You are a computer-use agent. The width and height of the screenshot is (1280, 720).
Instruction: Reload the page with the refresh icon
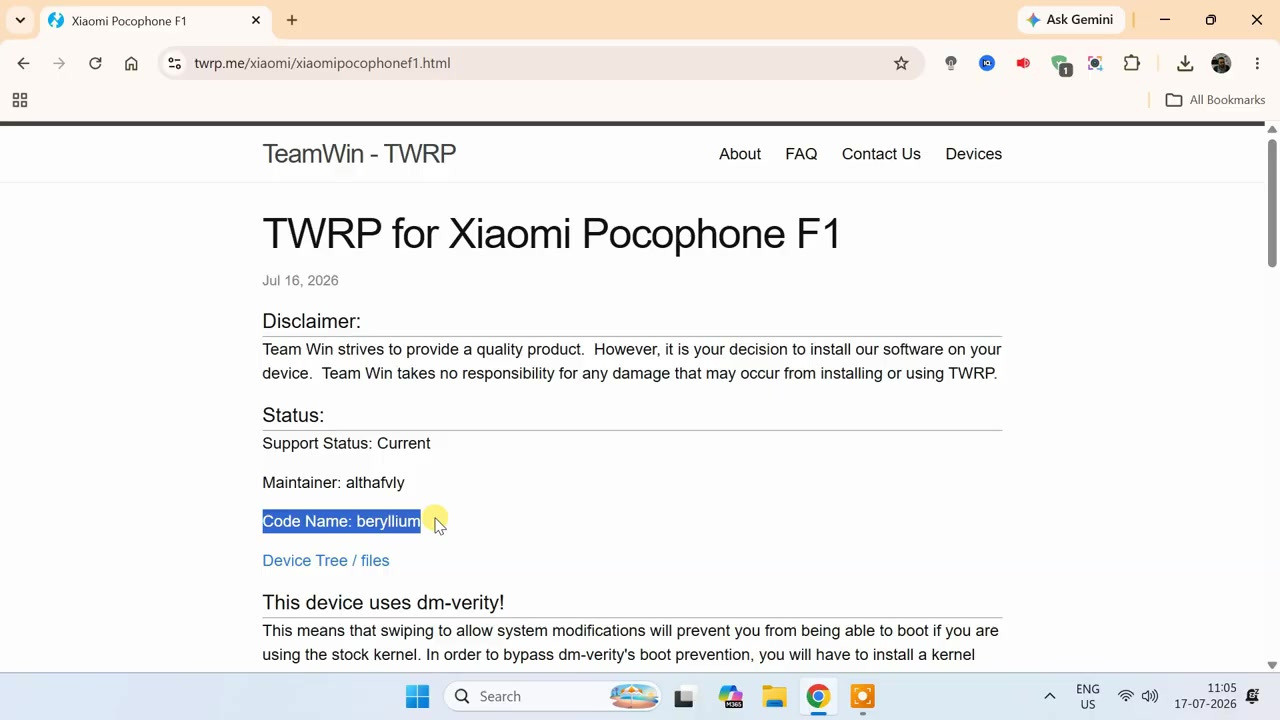(95, 63)
